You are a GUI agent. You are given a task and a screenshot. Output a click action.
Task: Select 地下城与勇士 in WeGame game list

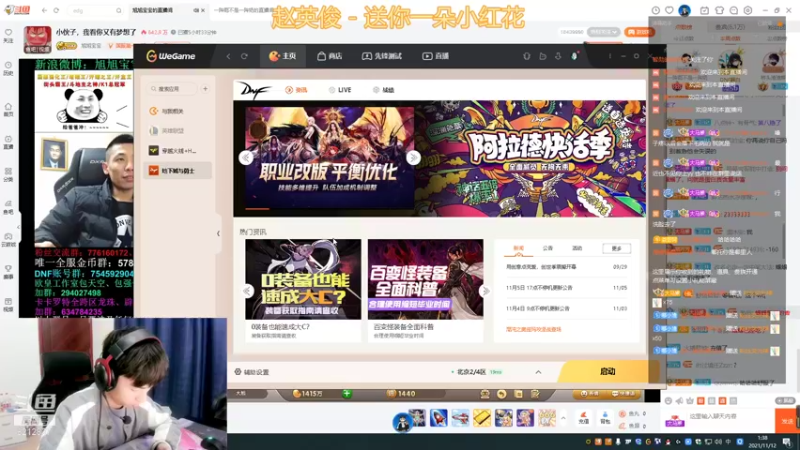(x=178, y=170)
